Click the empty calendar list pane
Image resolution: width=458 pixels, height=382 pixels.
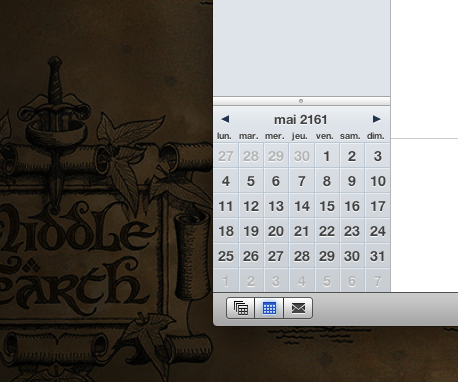pos(302,48)
